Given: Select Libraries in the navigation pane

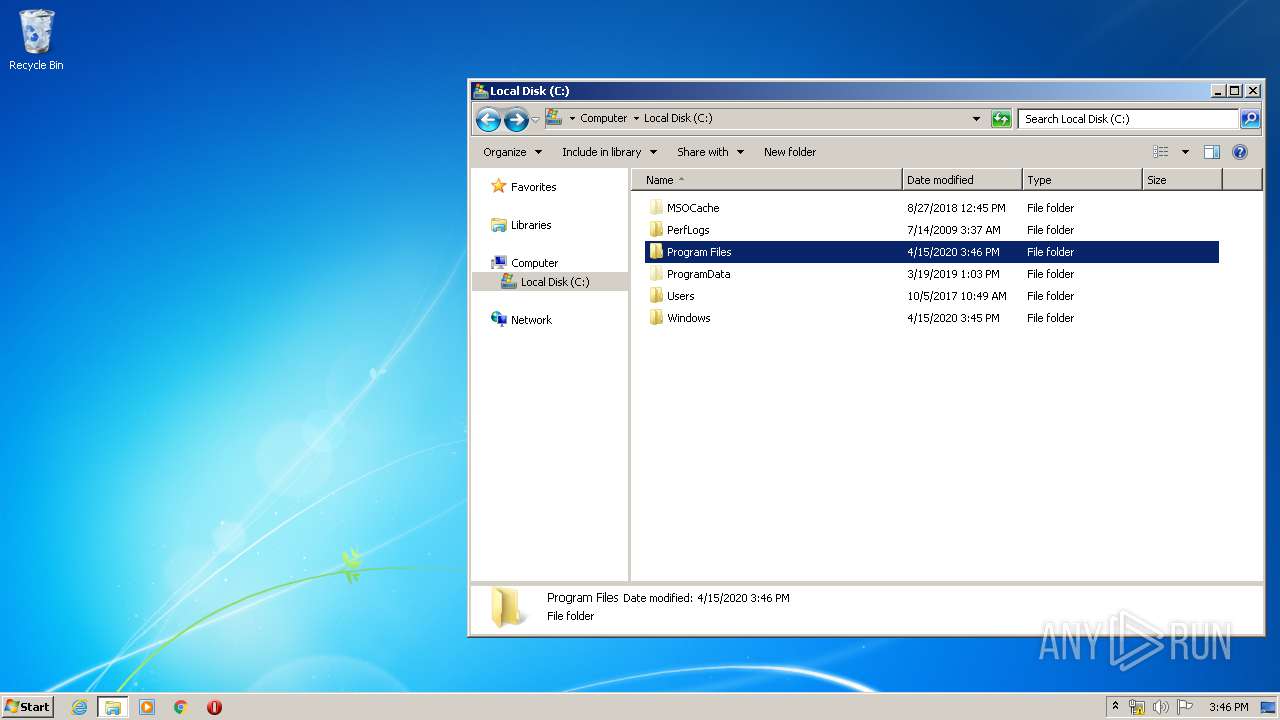Looking at the screenshot, I should [x=531, y=225].
